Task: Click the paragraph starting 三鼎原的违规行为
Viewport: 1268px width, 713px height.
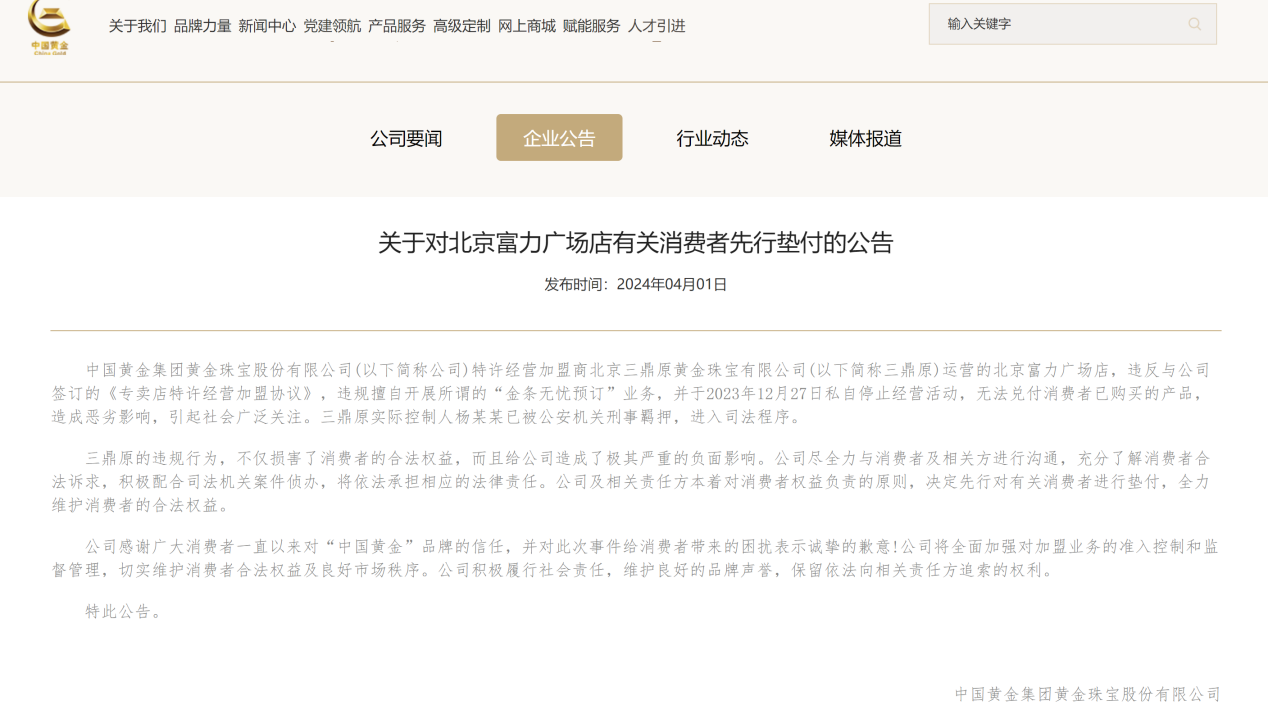Action: (x=632, y=482)
